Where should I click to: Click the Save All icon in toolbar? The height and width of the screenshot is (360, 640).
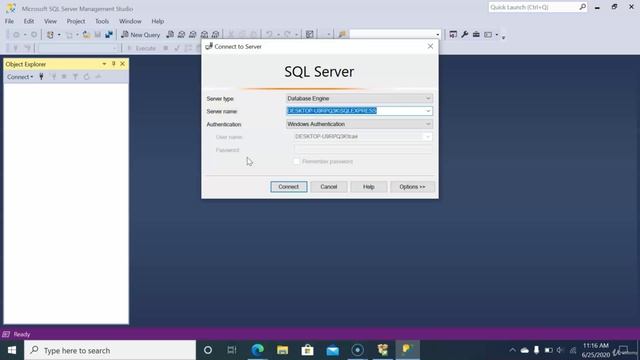pos(109,35)
